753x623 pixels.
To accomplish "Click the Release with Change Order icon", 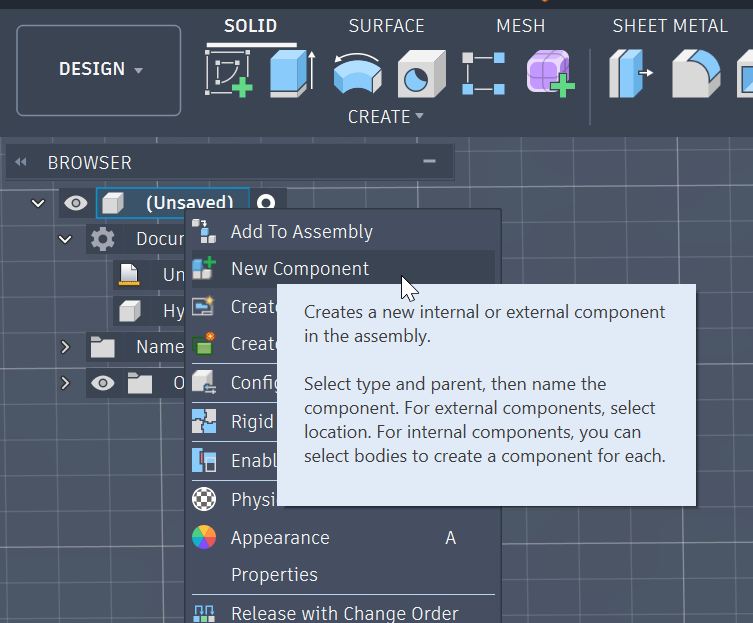I will point(204,614).
